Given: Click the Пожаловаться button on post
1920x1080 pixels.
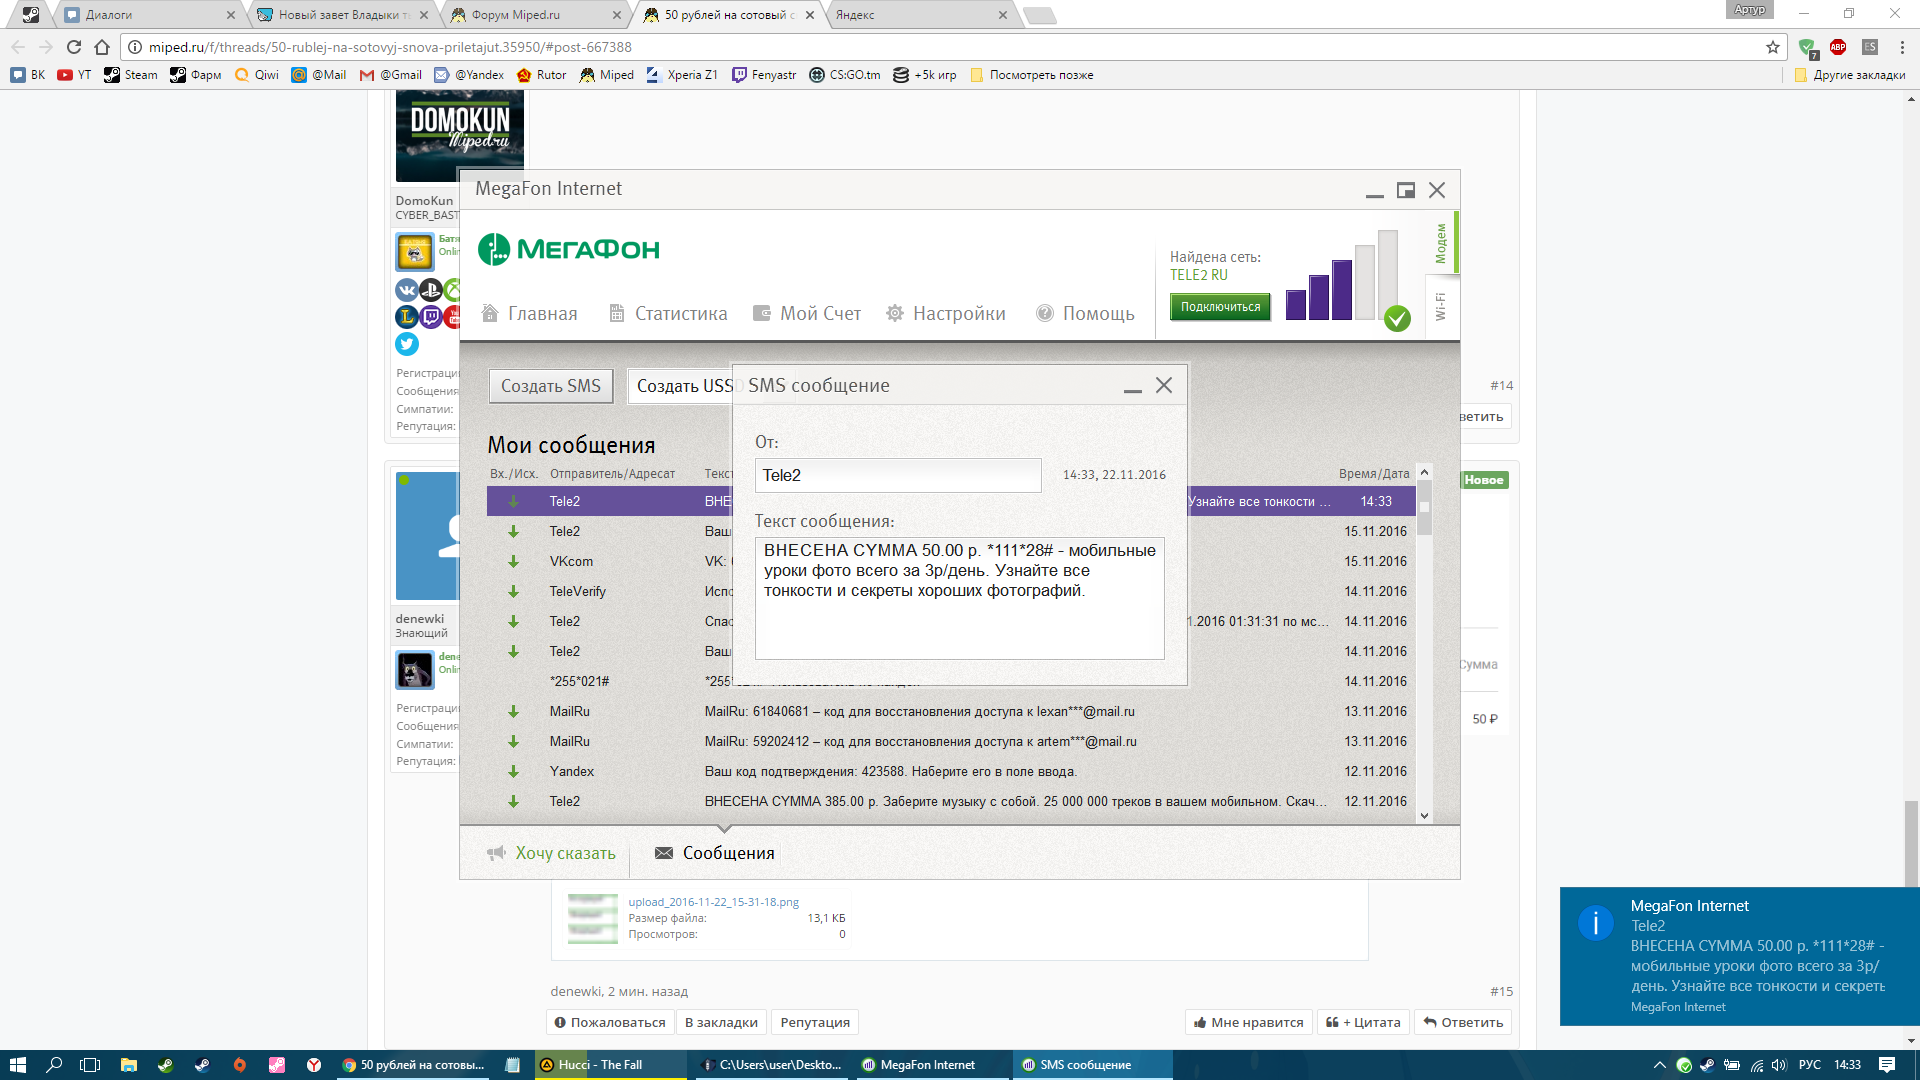Looking at the screenshot, I should 610,1022.
